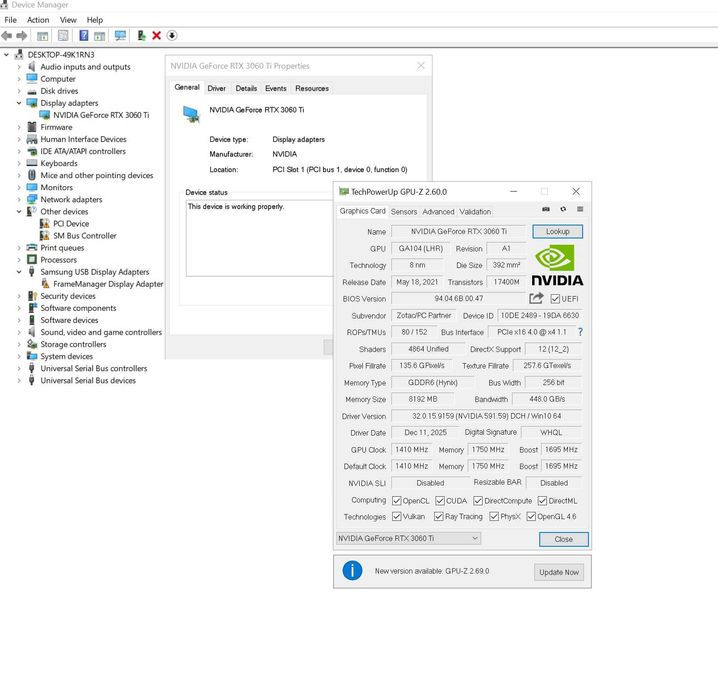The width and height of the screenshot is (718, 699).
Task: Toggle the OpenCL checkbox
Action: (397, 501)
